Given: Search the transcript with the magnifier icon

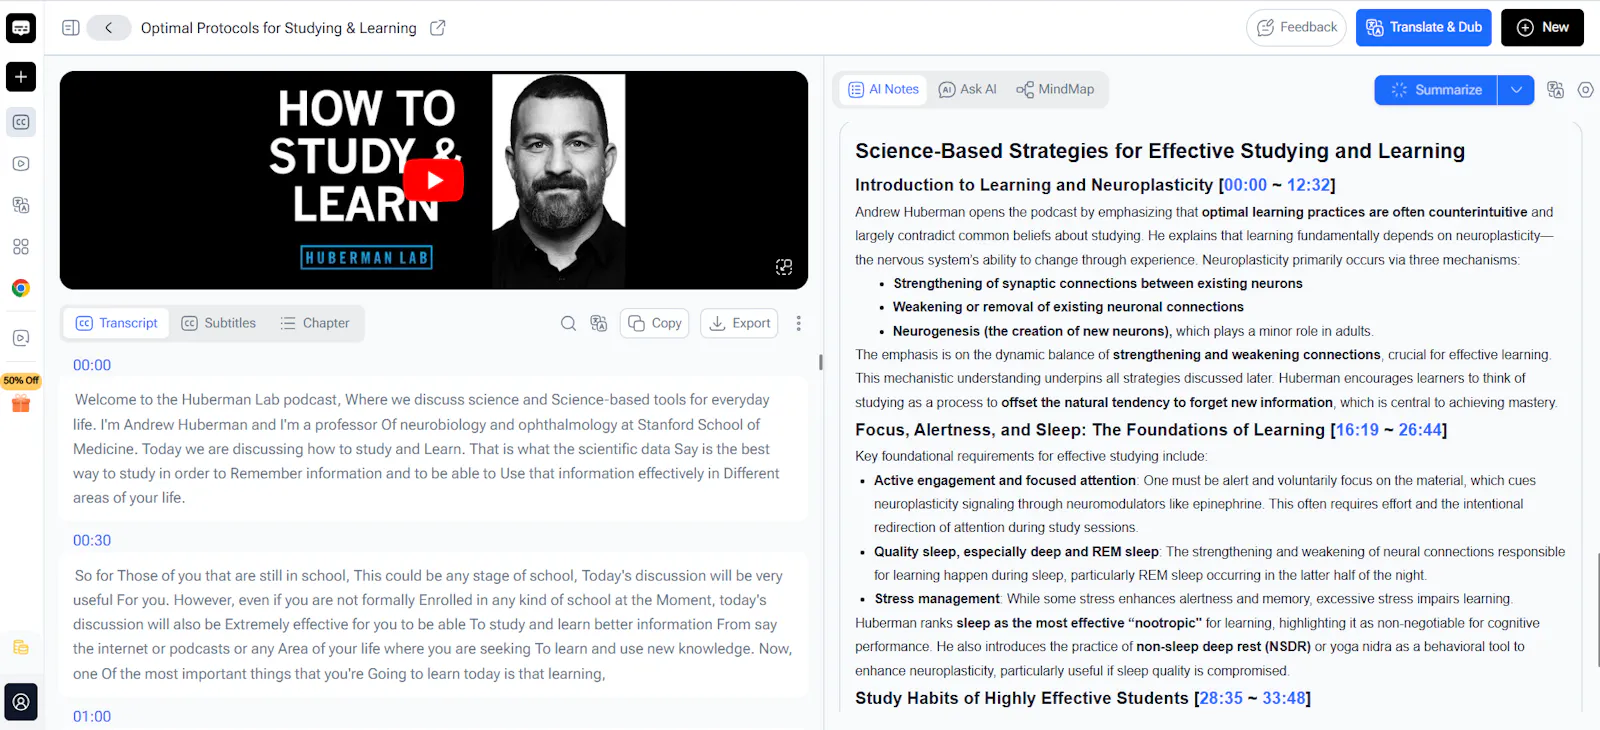Looking at the screenshot, I should [x=568, y=323].
